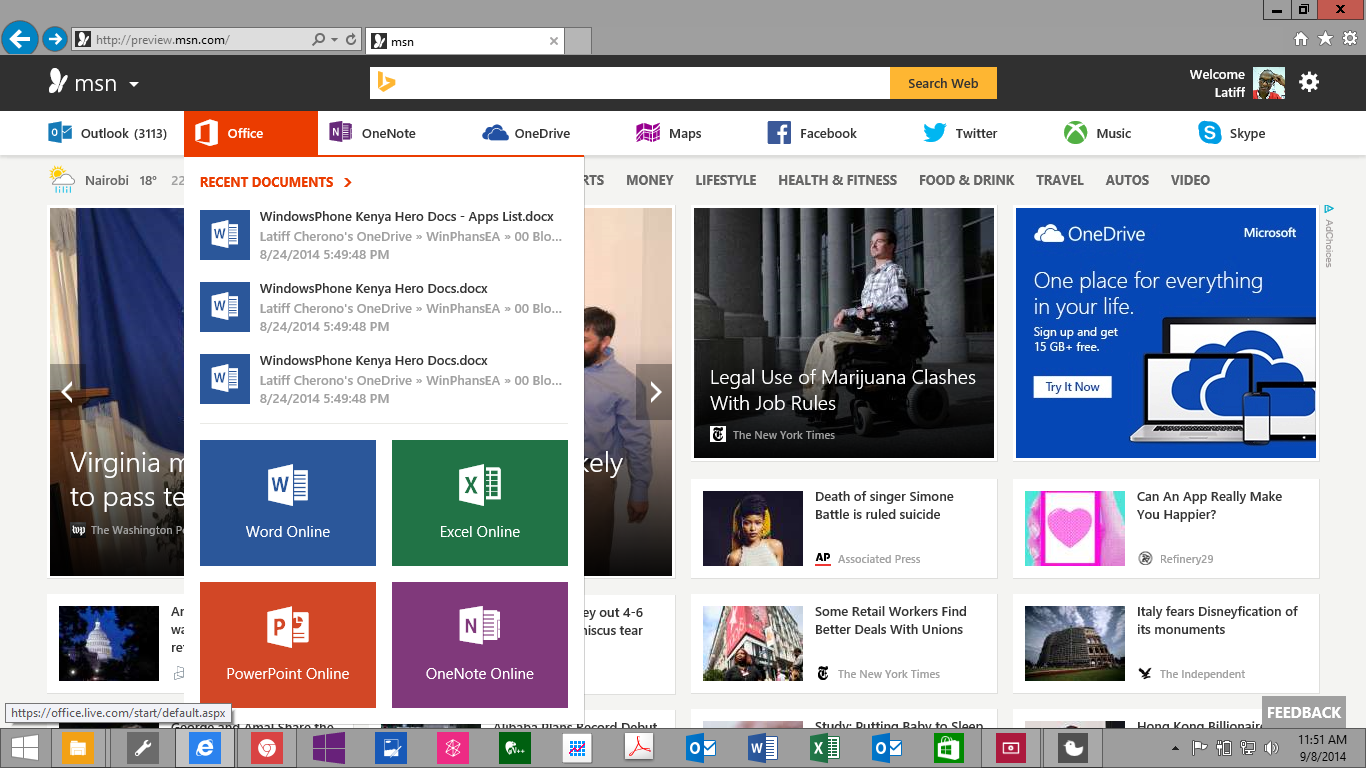Open File Explorer from taskbar

[x=77, y=747]
